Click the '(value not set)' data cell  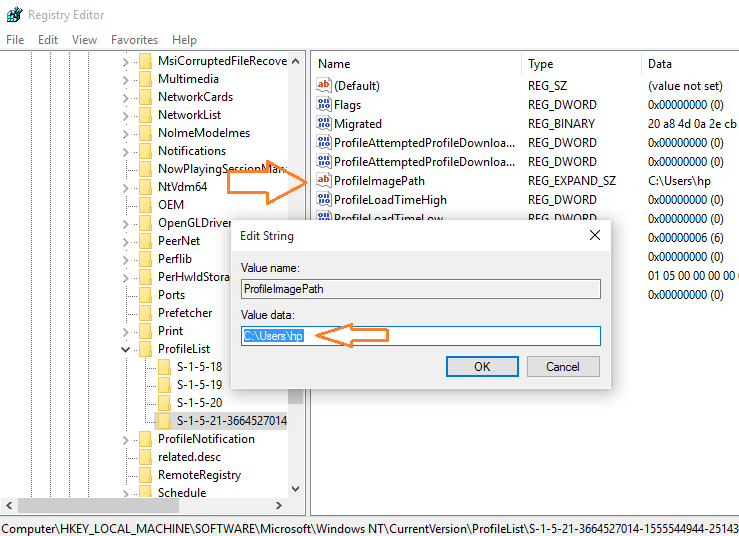685,86
